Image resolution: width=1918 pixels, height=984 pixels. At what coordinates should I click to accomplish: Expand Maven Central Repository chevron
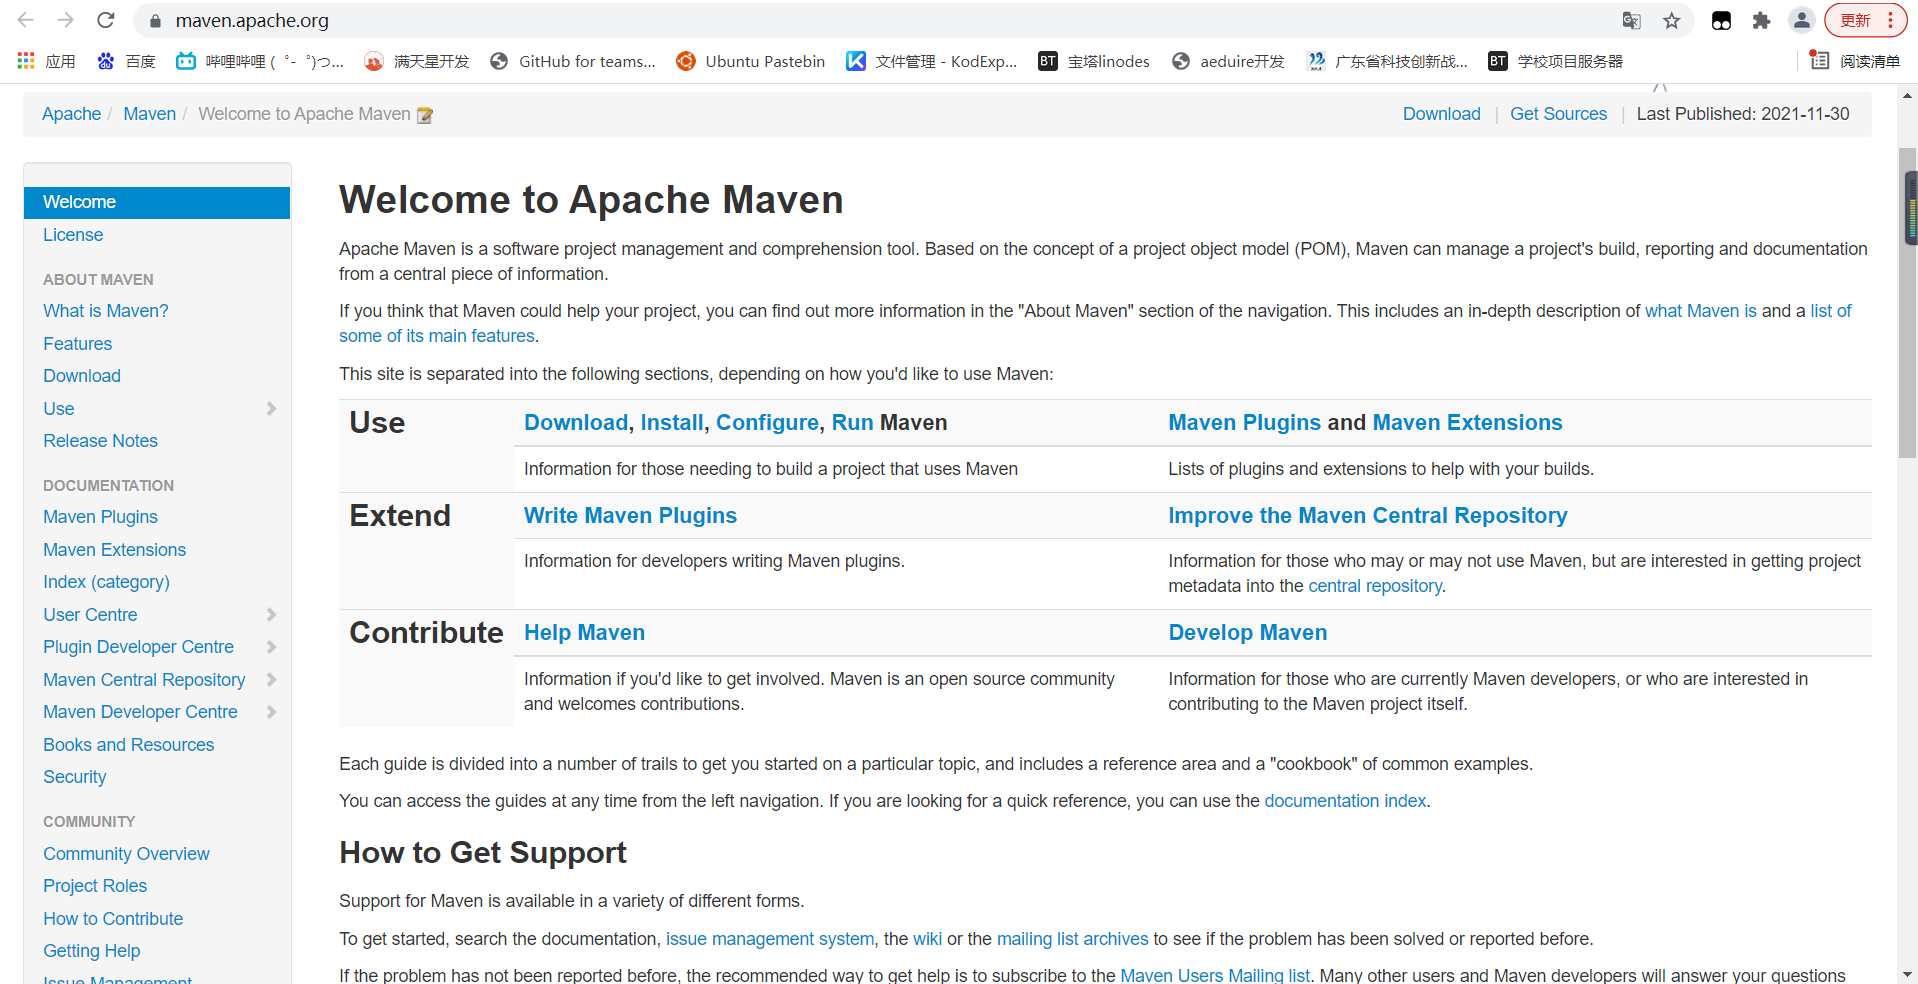[x=271, y=679]
